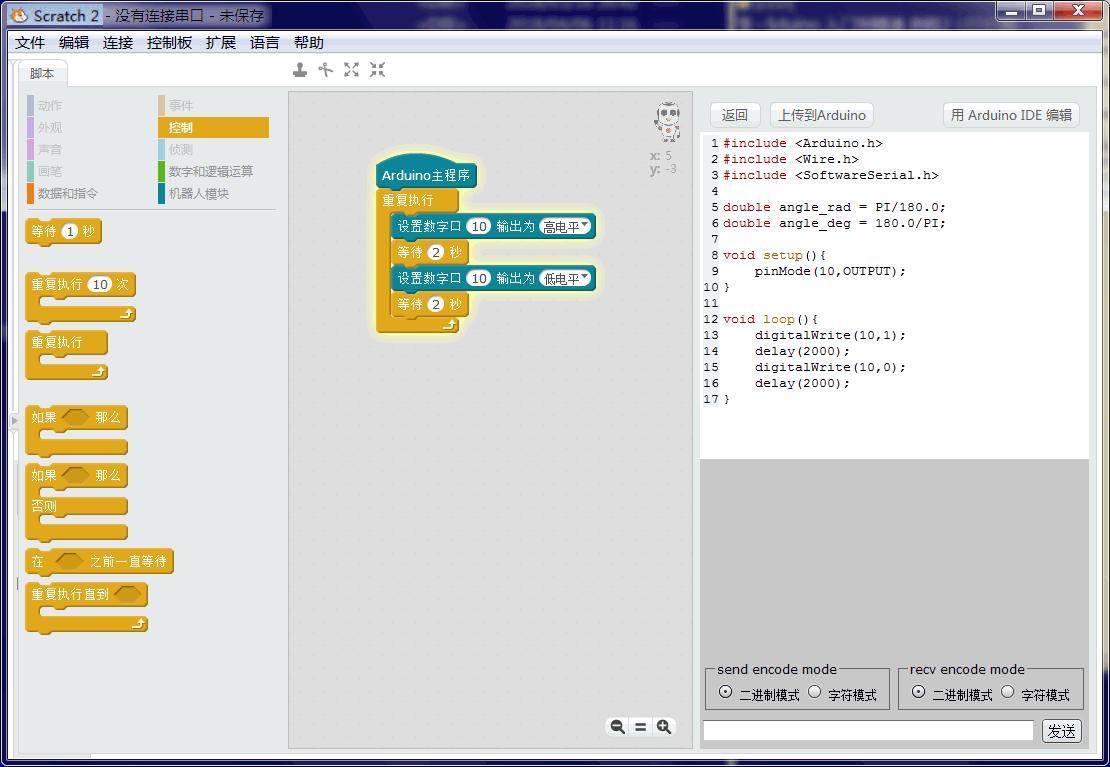This screenshot has height=767, width=1110.
Task: Select character mode for recv encoding
Action: click(1007, 692)
